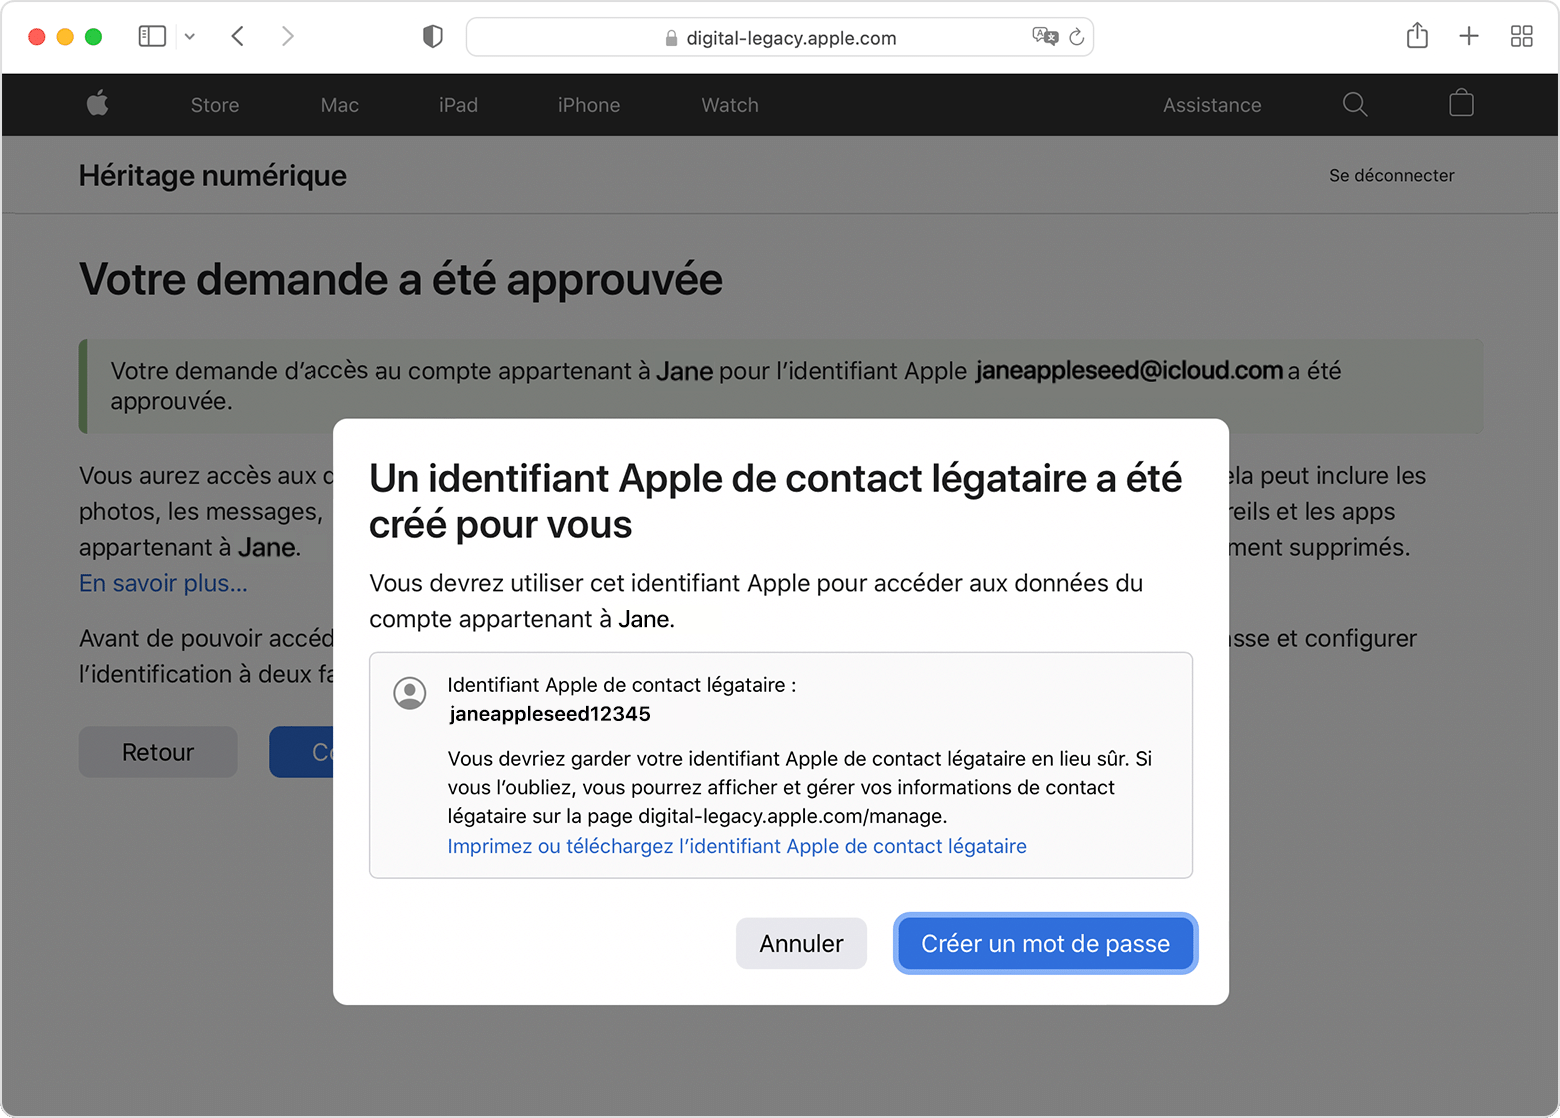Click Créer un mot de passe button
The width and height of the screenshot is (1560, 1118).
point(1045,943)
